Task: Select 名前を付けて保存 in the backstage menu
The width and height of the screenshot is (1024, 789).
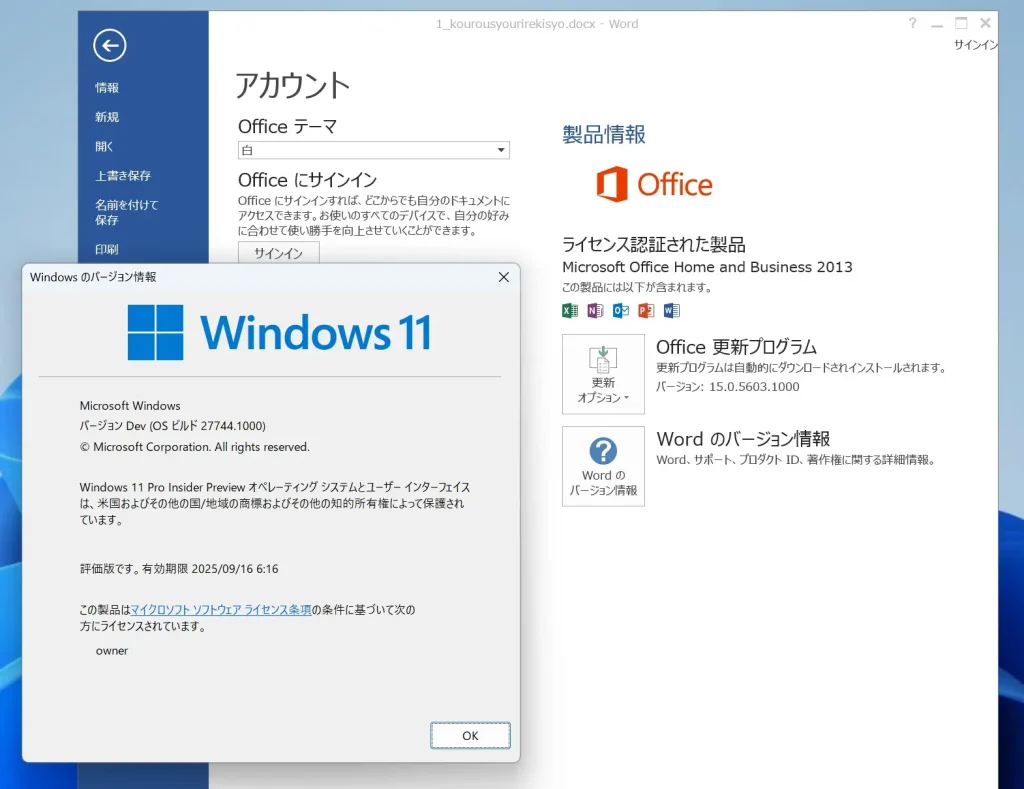Action: 127,212
